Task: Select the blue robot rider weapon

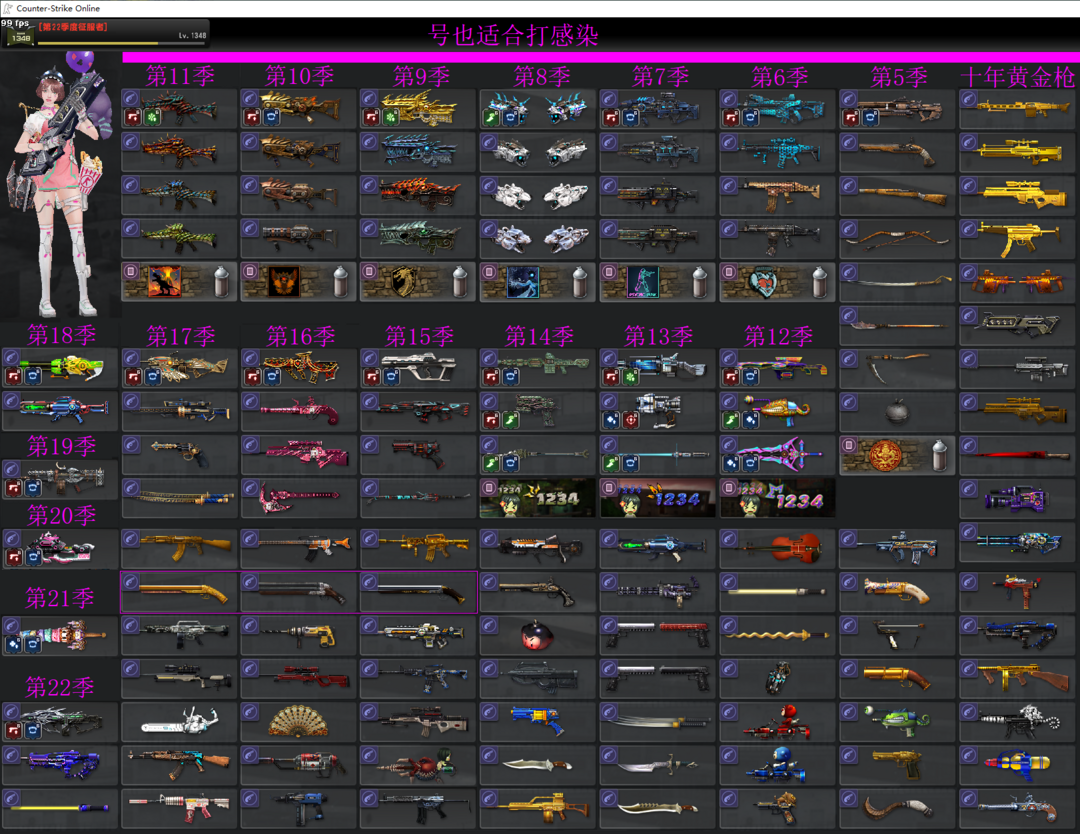Action: point(777,765)
